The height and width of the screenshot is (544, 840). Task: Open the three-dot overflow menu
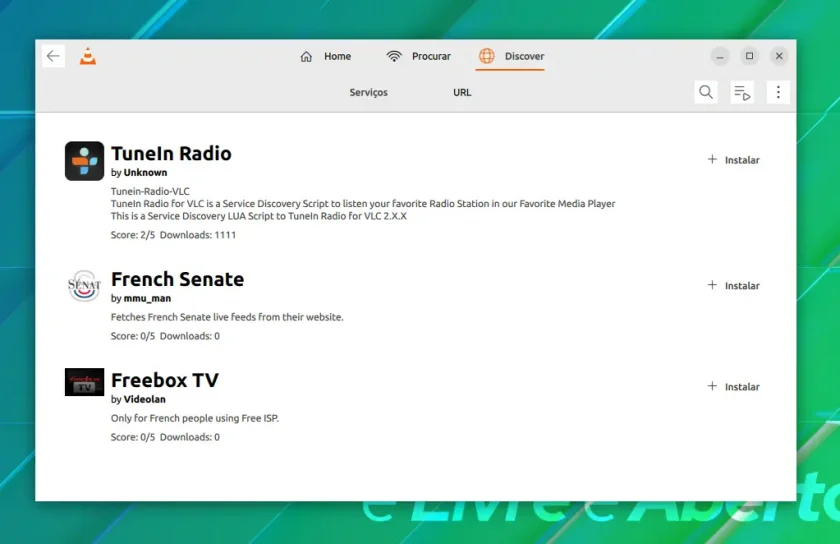[778, 92]
